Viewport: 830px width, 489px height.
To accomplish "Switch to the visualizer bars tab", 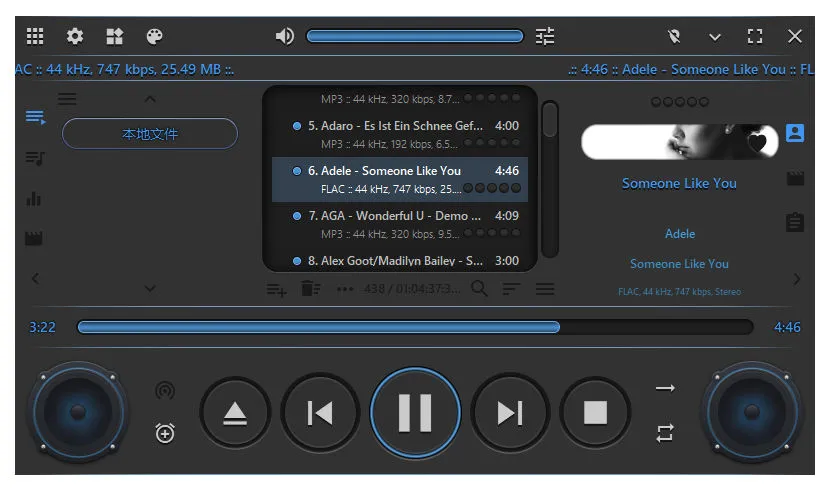I will (x=33, y=198).
